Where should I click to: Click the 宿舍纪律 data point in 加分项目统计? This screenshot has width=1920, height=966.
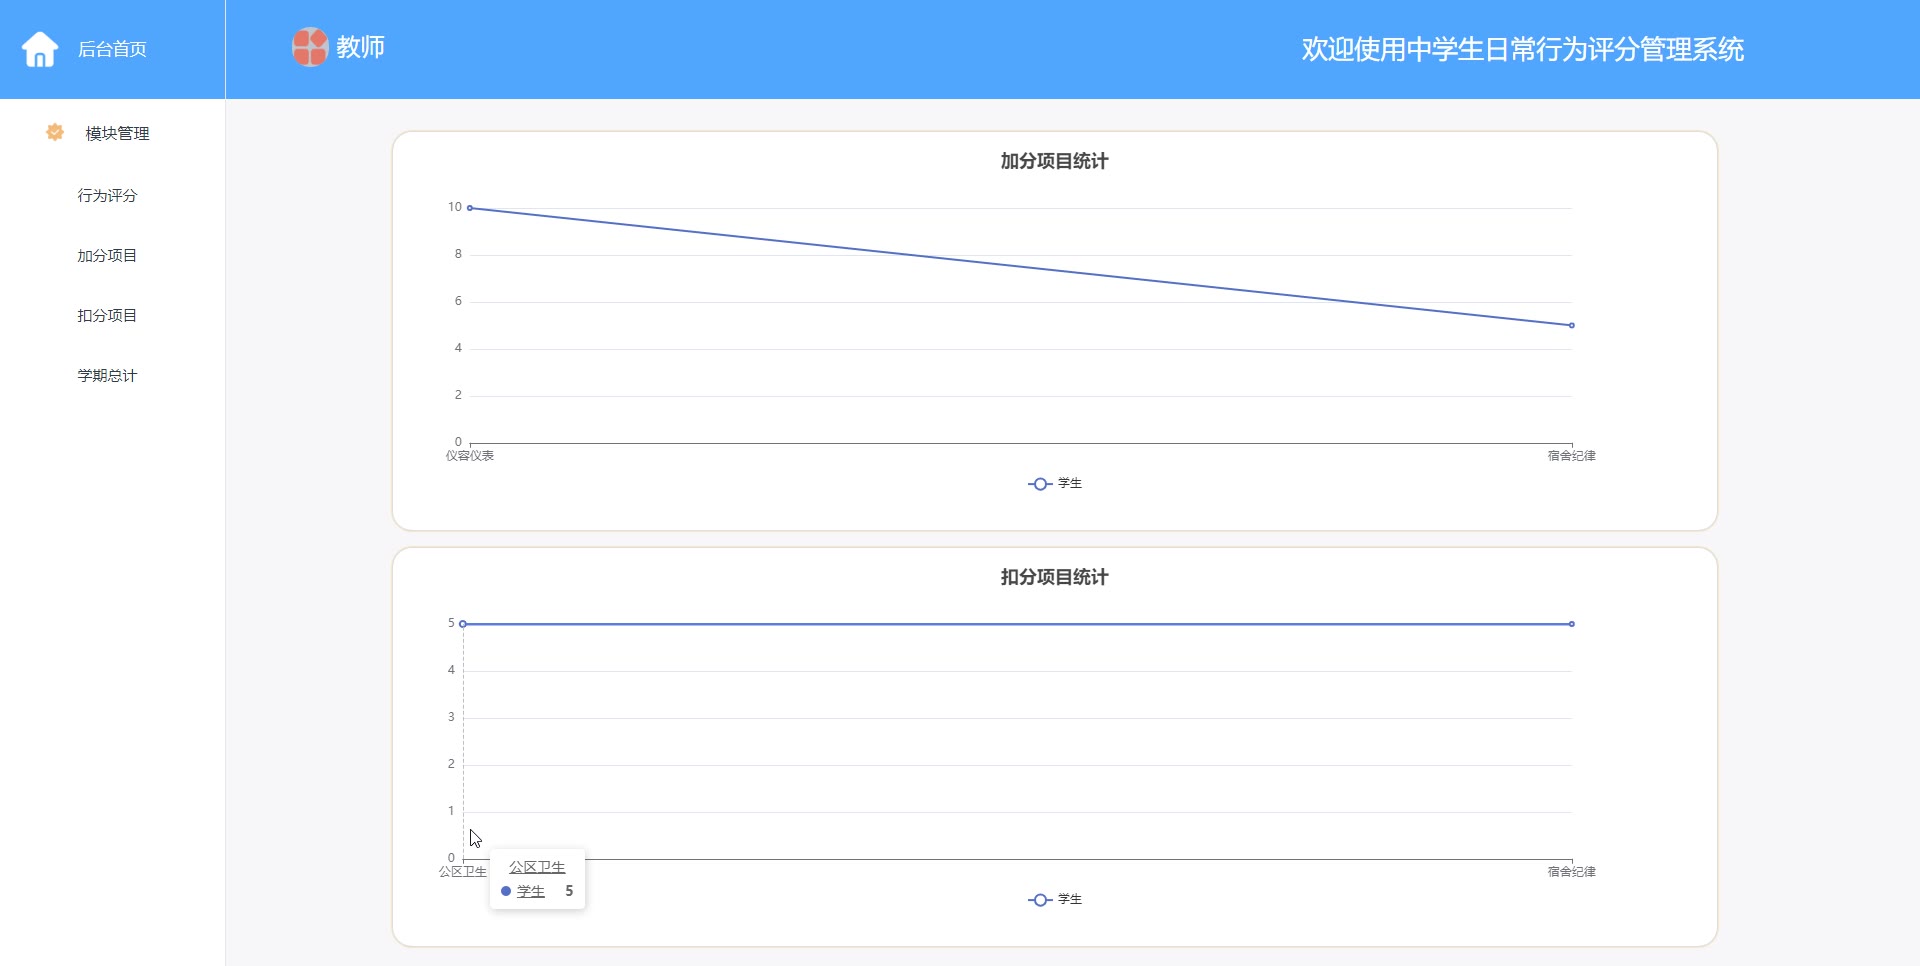tap(1572, 325)
